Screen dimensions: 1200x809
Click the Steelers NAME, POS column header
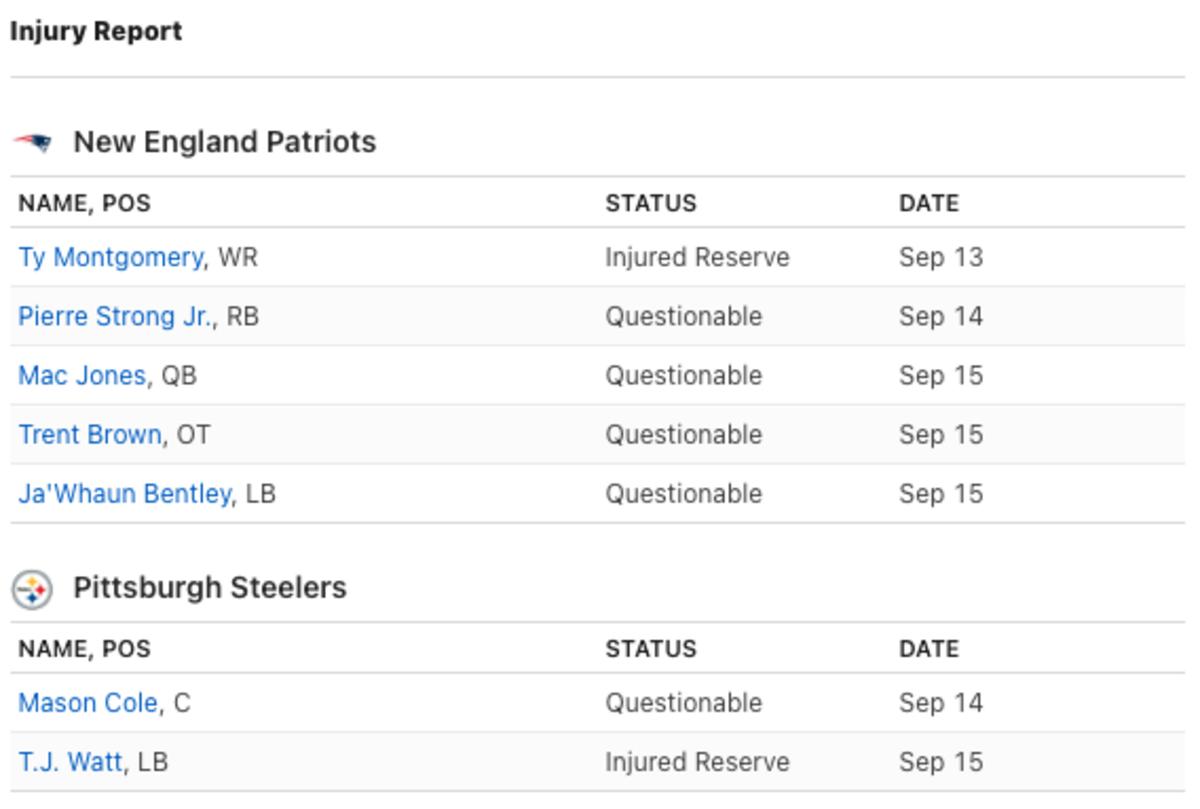coord(84,649)
